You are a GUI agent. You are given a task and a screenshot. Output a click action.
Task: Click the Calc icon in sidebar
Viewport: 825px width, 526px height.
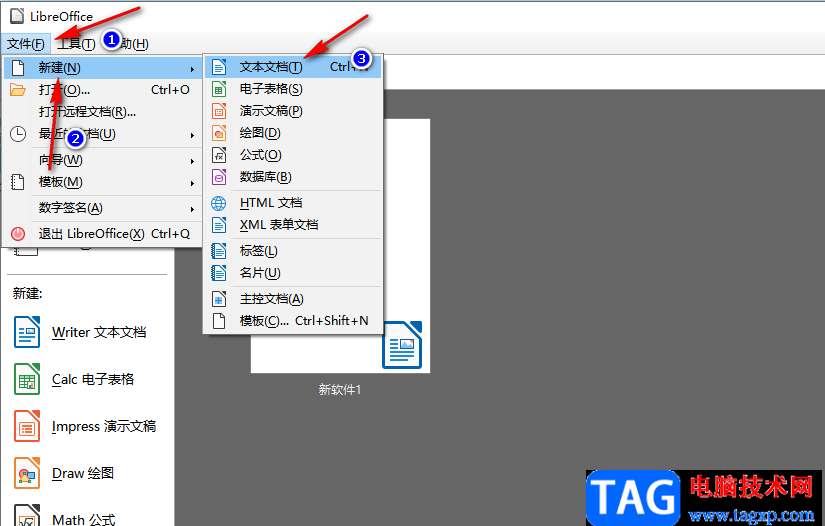27,379
